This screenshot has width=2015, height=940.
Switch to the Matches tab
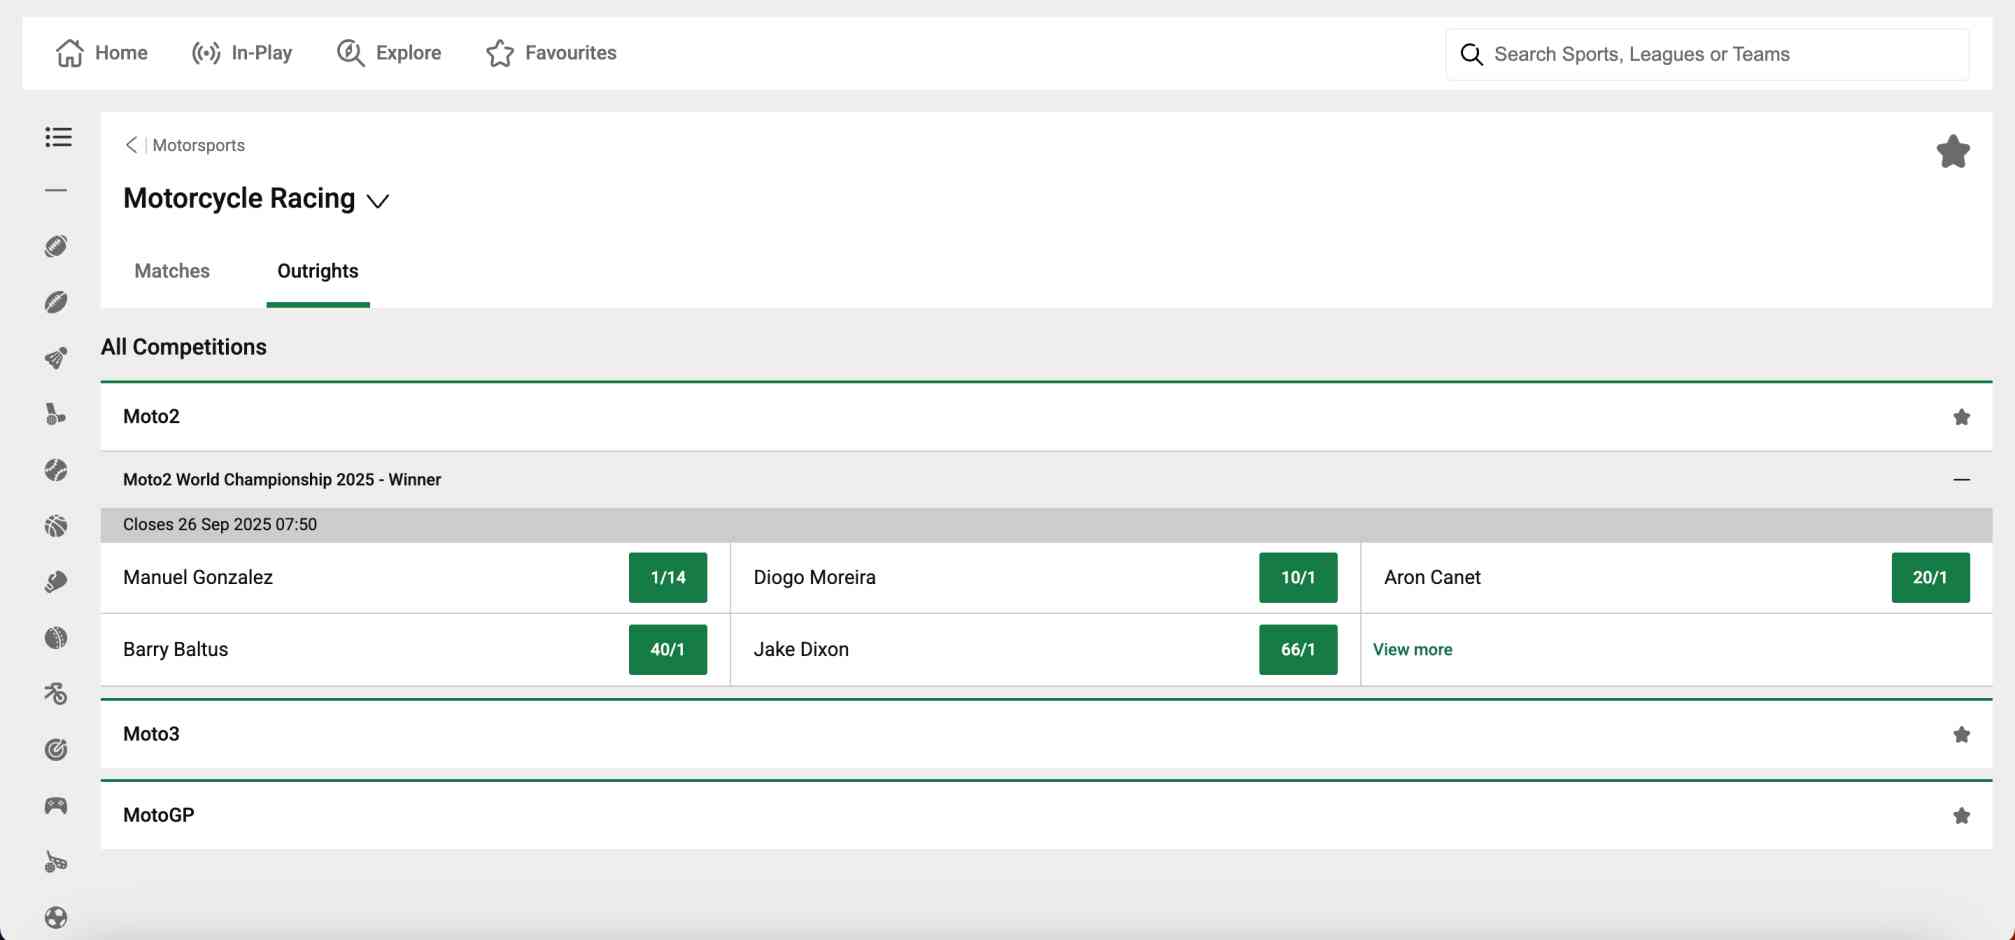171,271
